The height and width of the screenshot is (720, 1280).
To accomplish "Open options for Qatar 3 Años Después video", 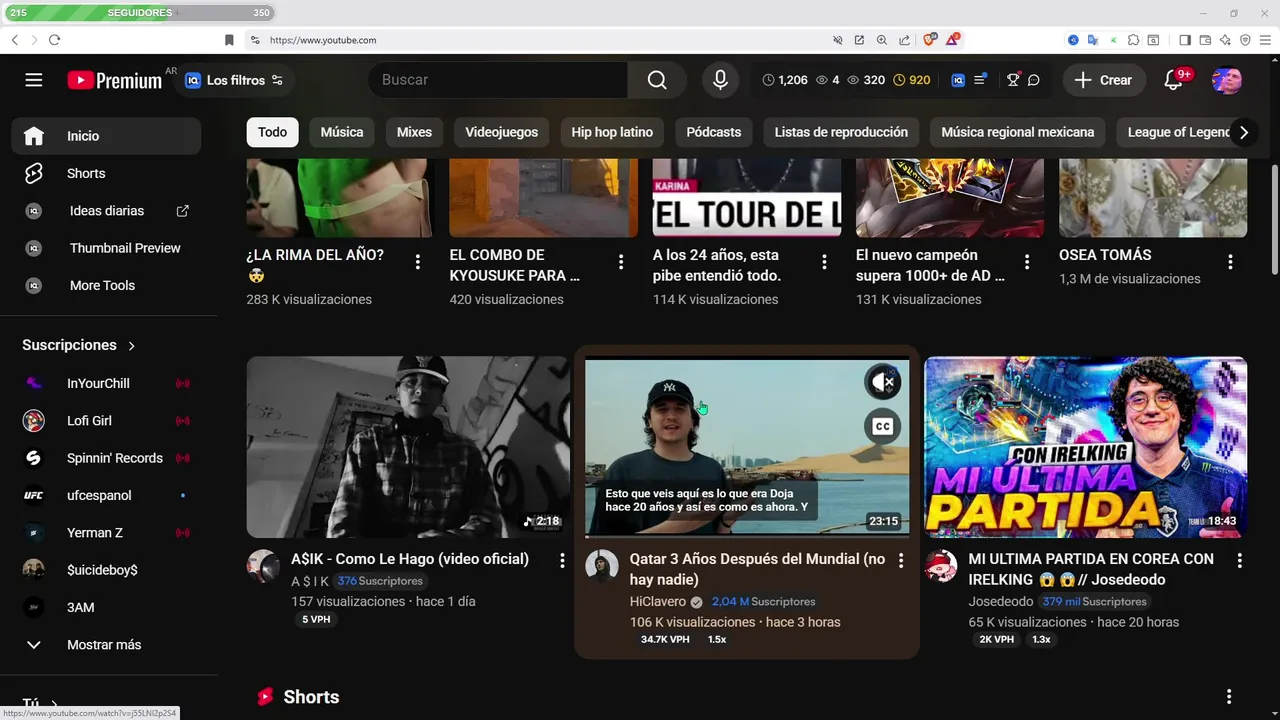I will [901, 561].
